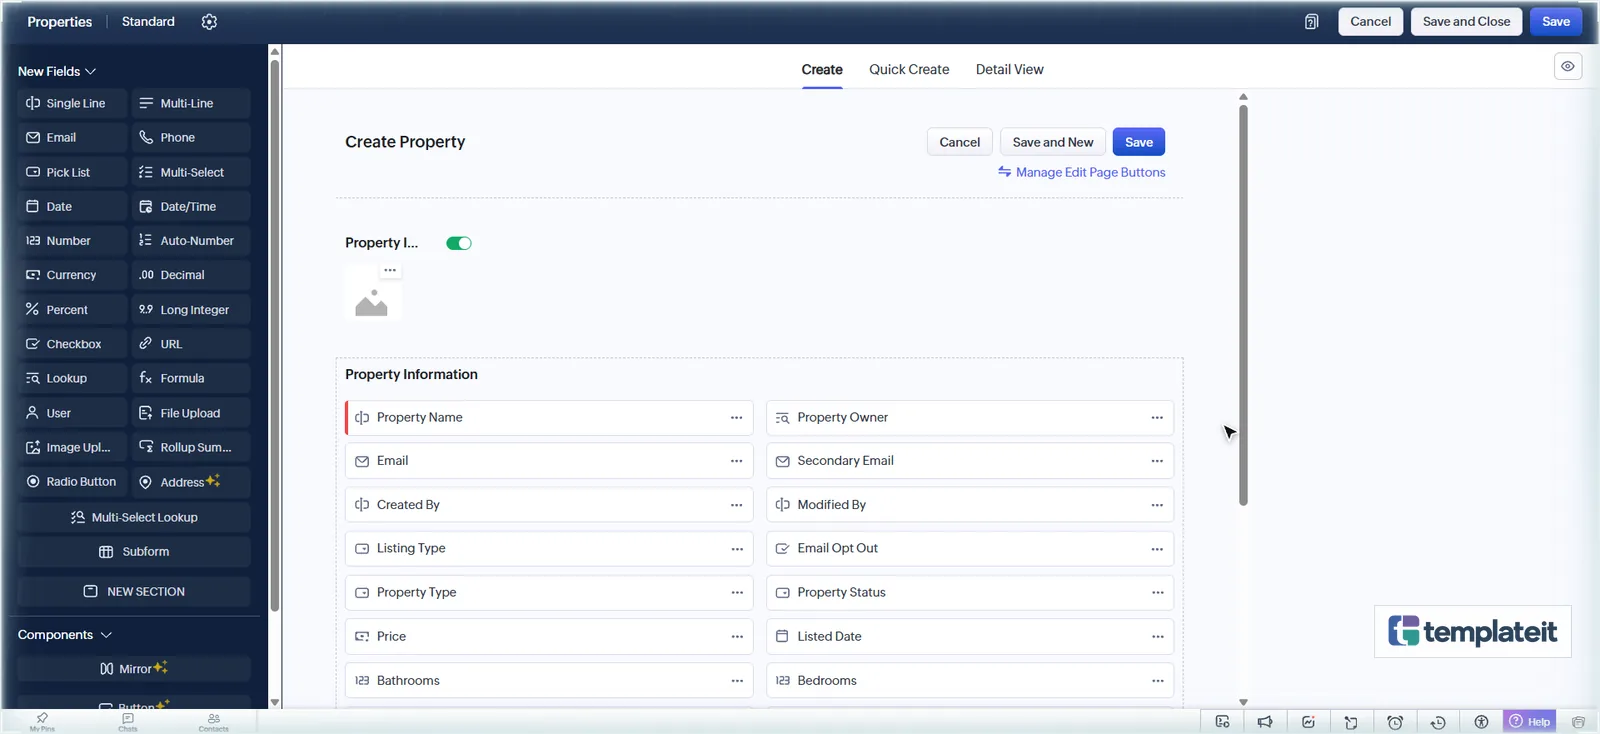Open options menu for Listing Type field
The image size is (1600, 734).
(736, 549)
